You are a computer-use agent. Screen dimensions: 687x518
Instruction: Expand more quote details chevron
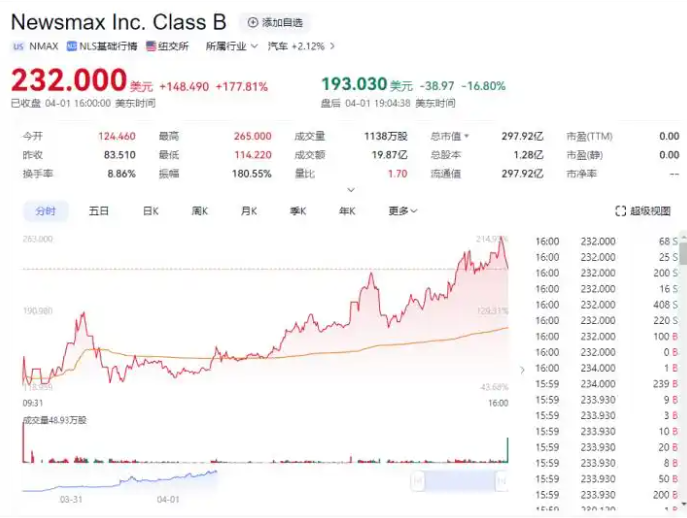coord(351,190)
